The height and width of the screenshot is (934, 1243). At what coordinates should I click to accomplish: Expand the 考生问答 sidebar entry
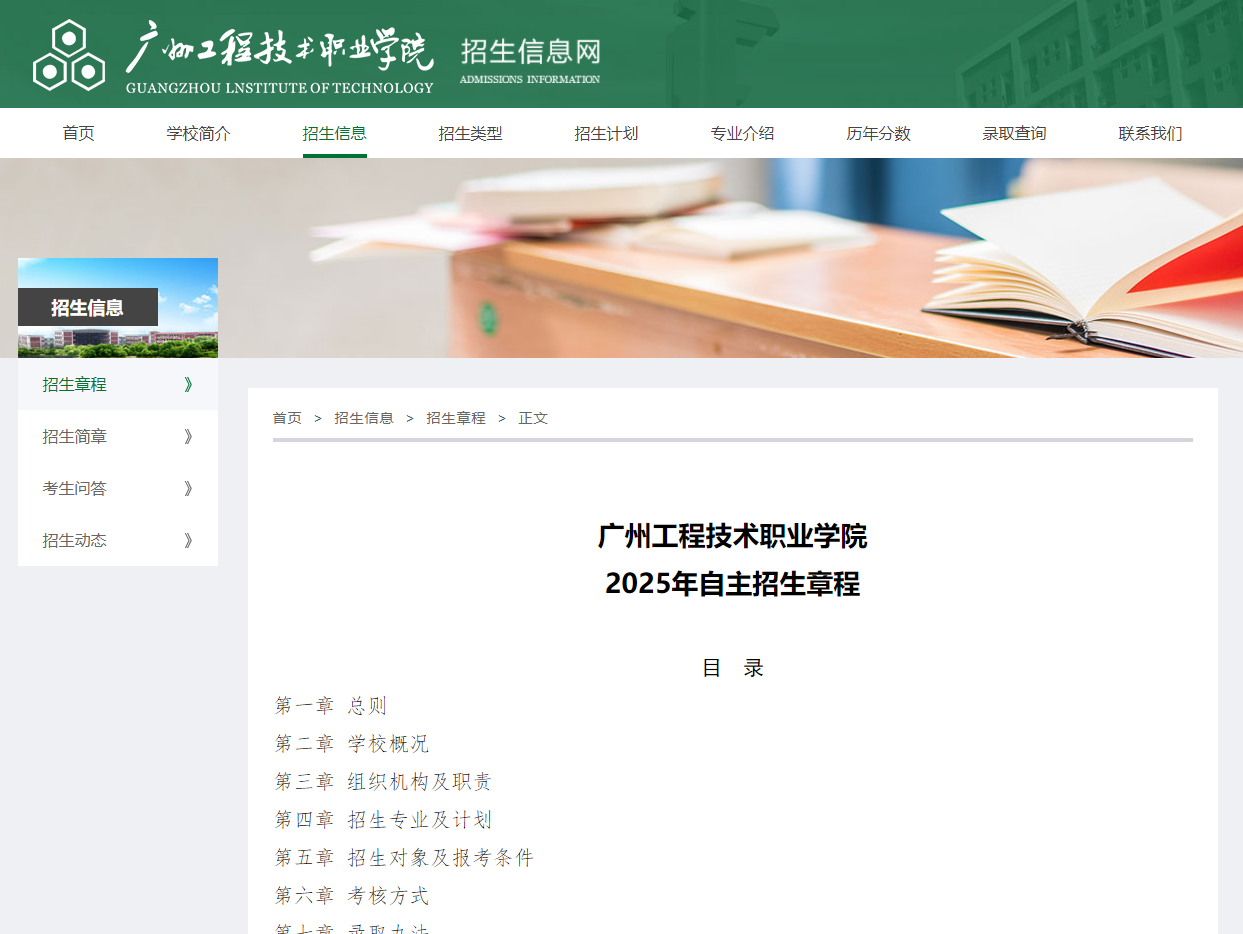pos(188,488)
